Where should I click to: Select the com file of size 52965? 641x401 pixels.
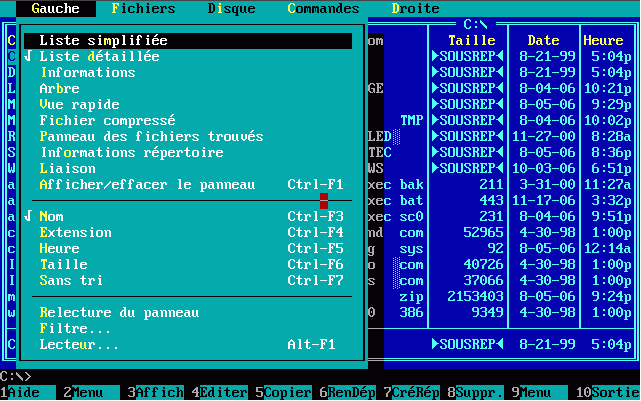pyautogui.click(x=500, y=233)
